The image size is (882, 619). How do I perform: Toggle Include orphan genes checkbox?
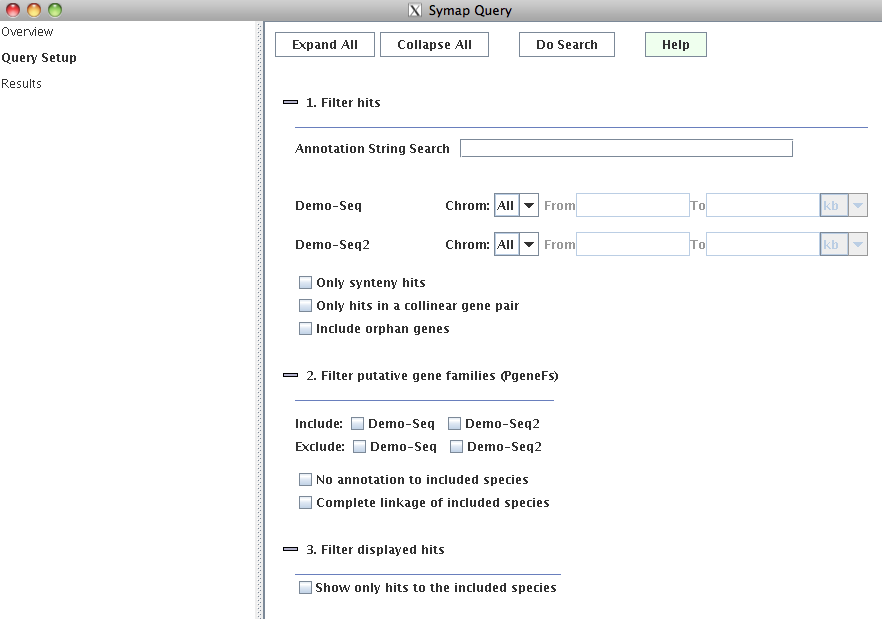click(x=305, y=329)
